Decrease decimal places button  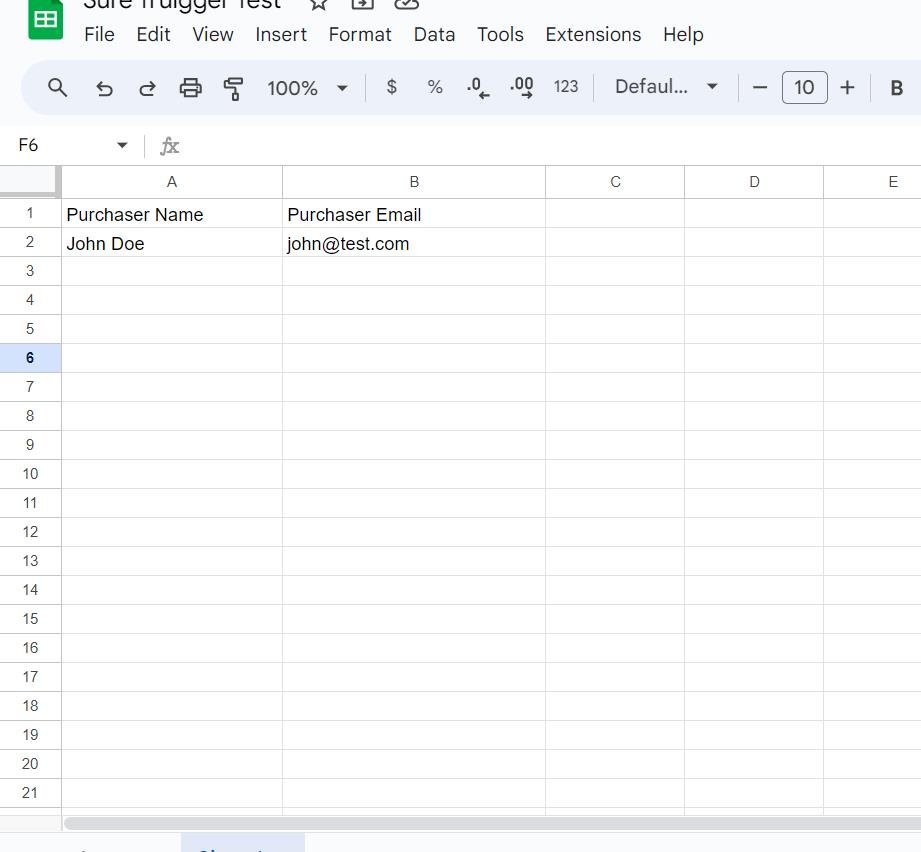click(x=478, y=88)
